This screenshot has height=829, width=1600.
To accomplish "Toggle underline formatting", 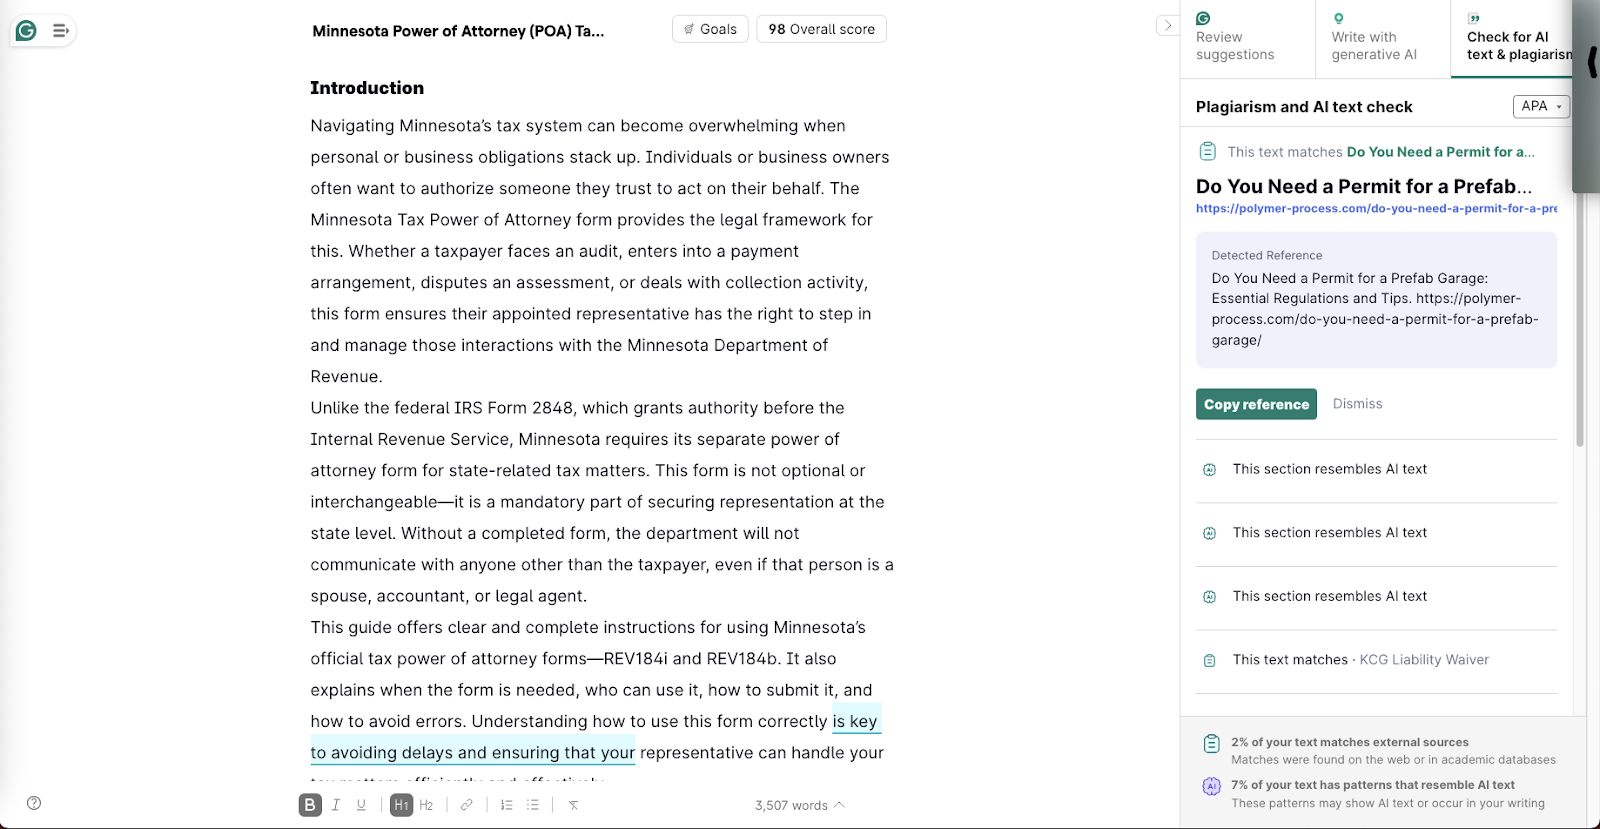I will [361, 805].
